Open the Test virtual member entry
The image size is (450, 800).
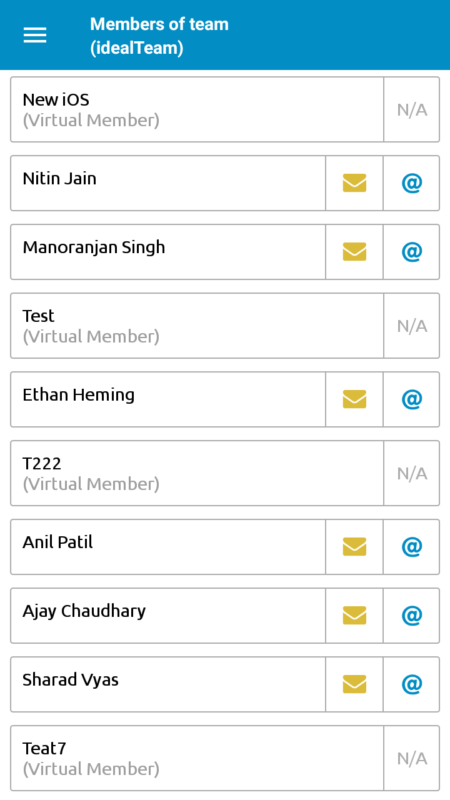(x=197, y=326)
